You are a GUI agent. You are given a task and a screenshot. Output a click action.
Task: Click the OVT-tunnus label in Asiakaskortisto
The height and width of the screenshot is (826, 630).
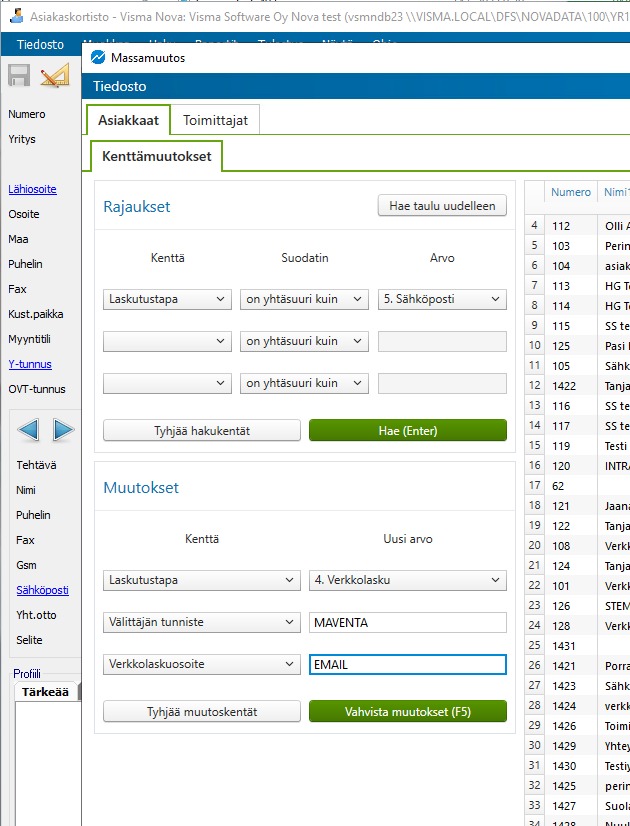37,389
